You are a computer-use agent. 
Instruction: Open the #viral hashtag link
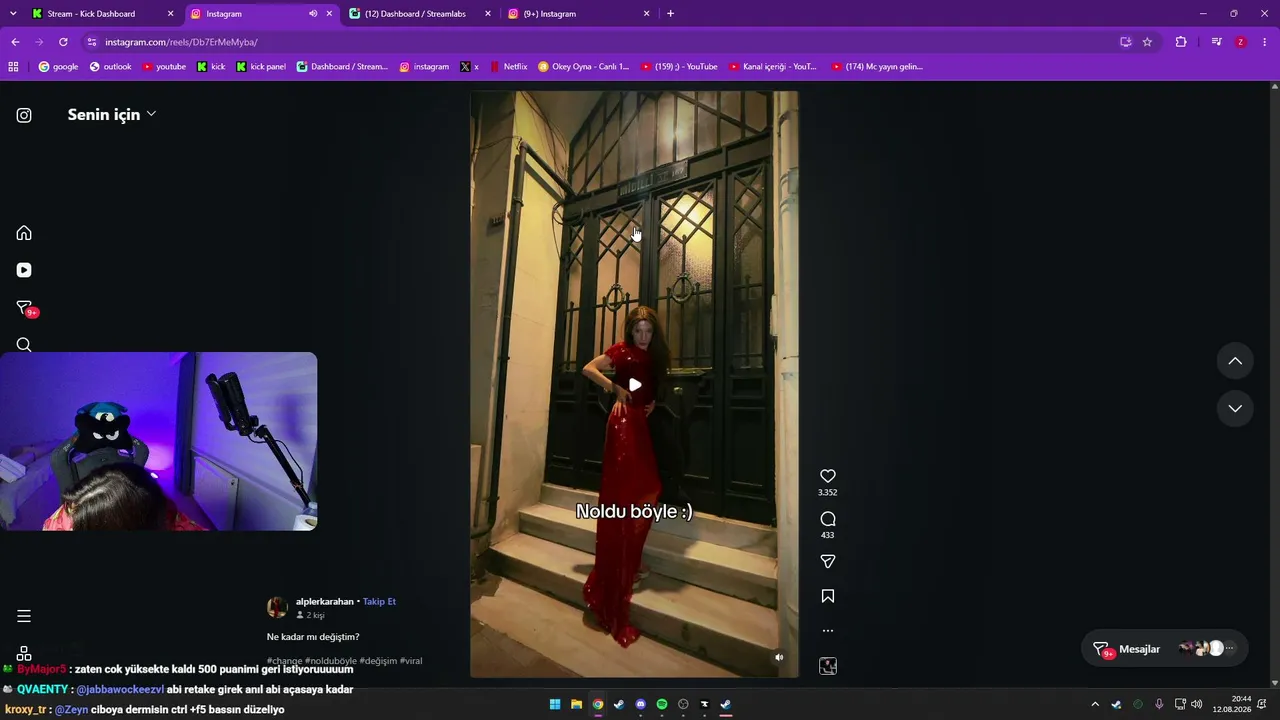(x=411, y=661)
